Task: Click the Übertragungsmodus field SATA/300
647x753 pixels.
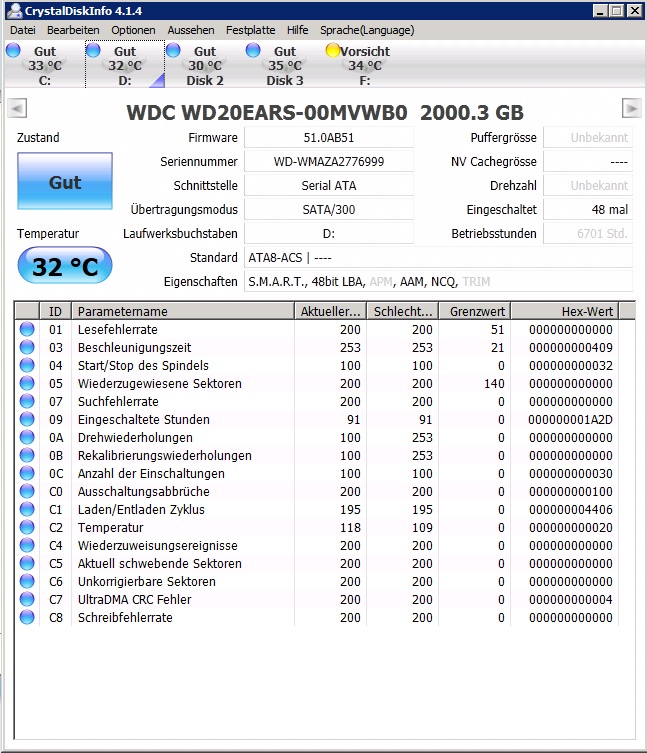Action: tap(329, 209)
